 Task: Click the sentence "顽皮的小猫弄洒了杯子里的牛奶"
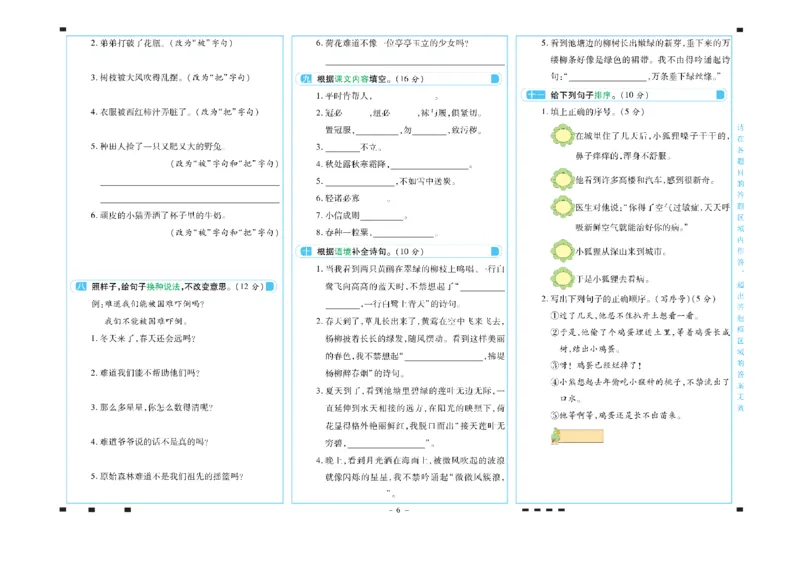(x=163, y=215)
